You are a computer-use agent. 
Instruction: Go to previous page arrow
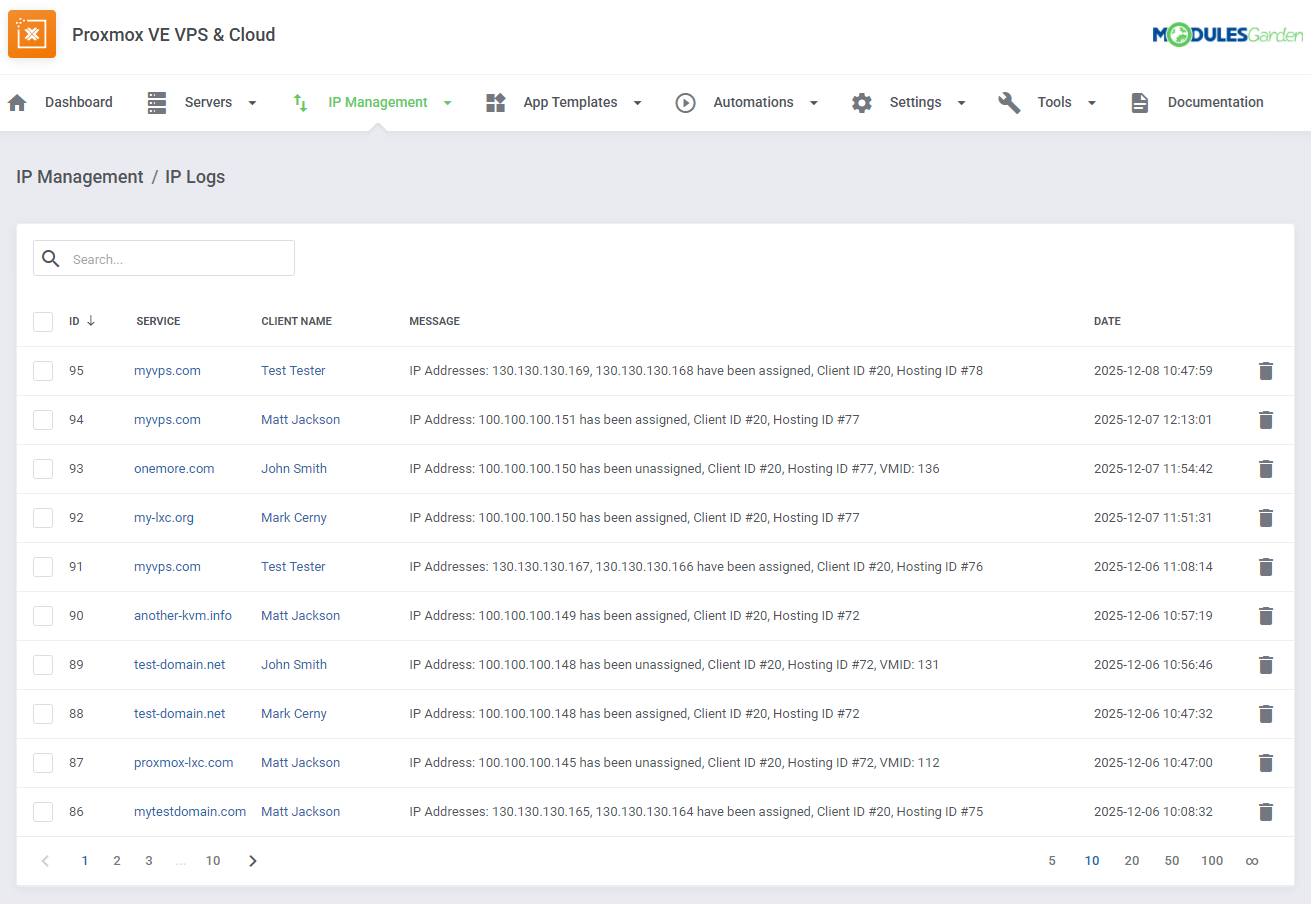coord(45,861)
